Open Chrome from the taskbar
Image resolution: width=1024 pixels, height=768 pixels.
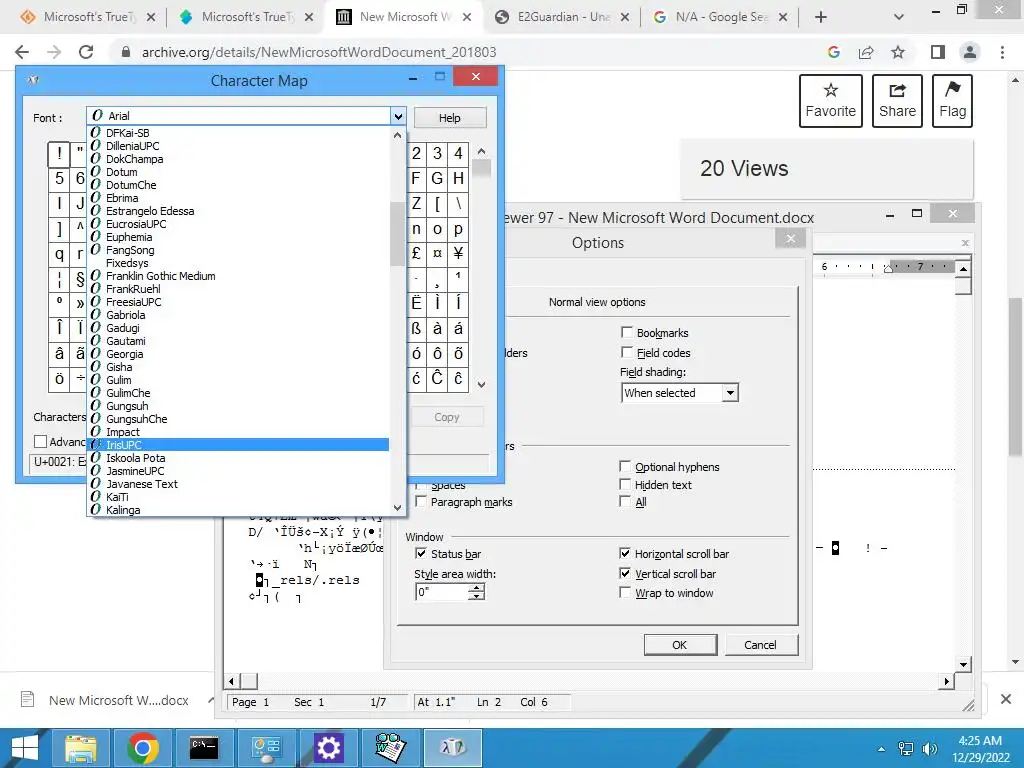pos(143,748)
